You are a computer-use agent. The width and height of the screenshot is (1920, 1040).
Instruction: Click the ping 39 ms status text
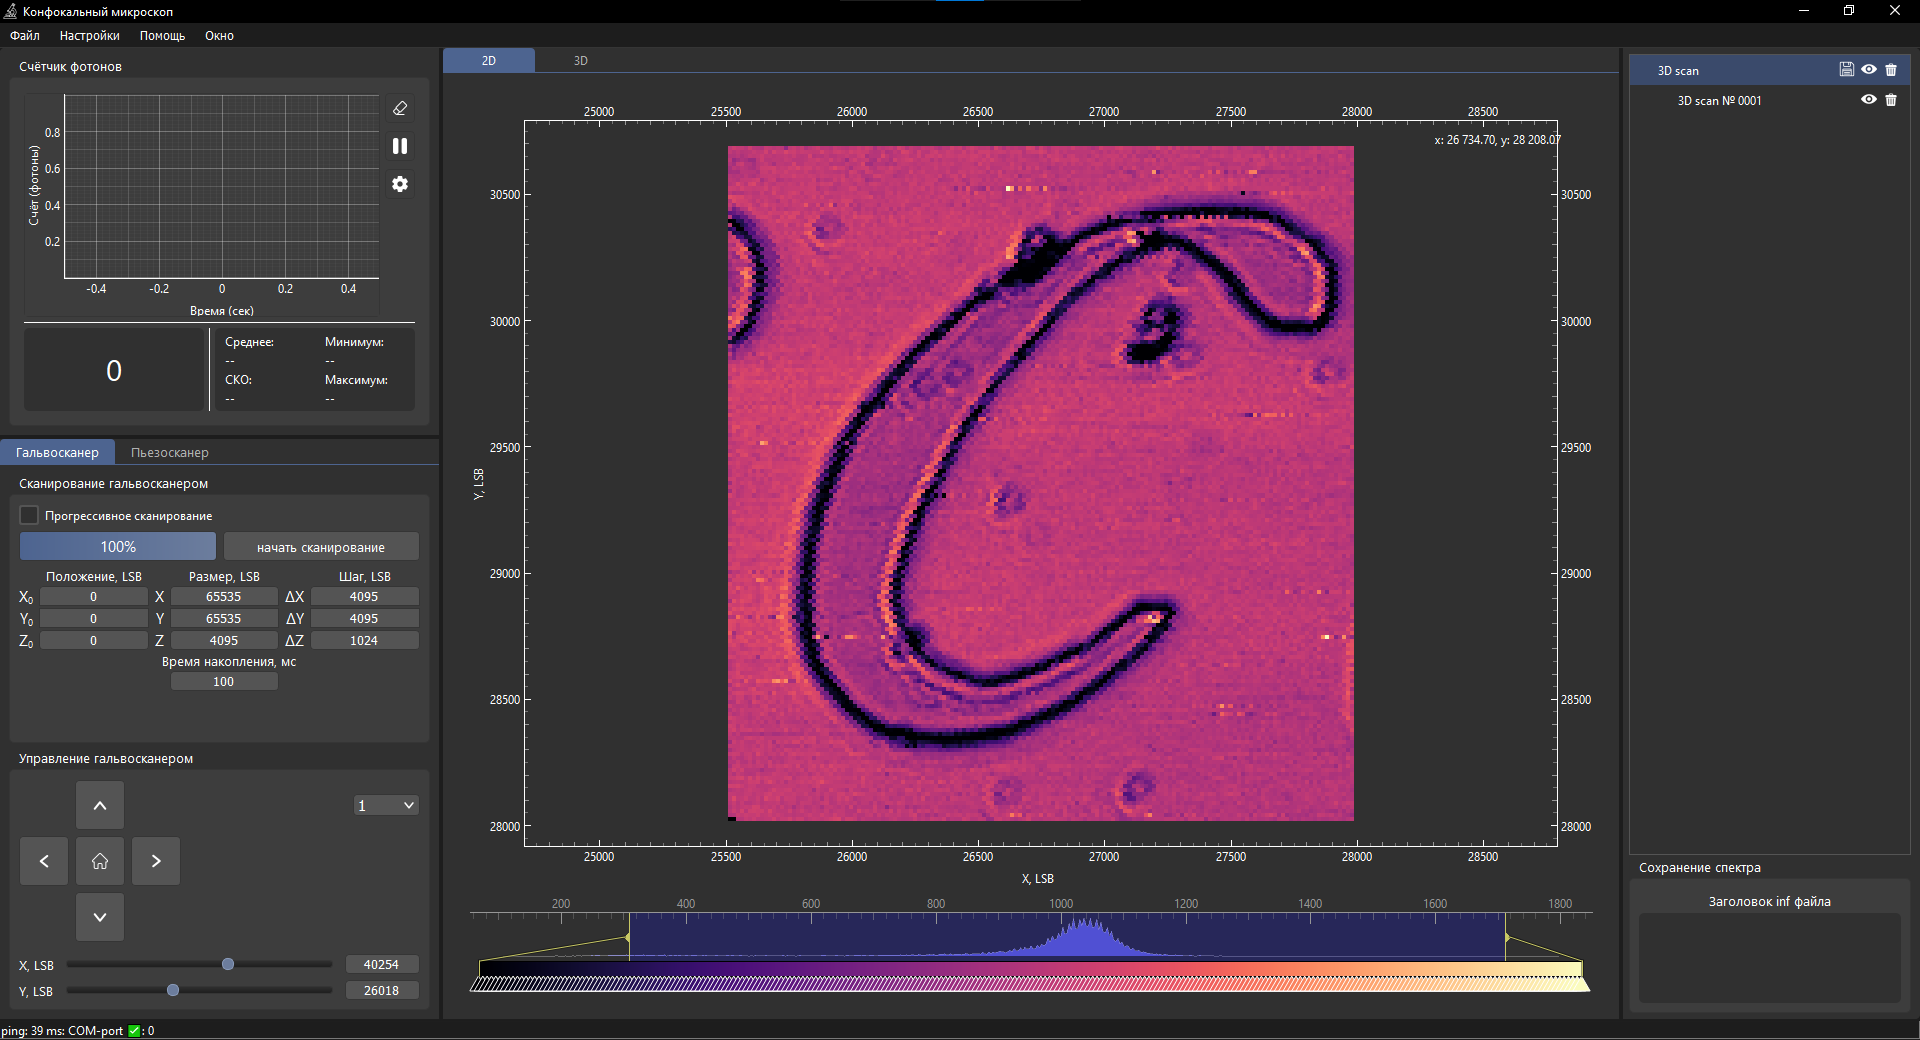(x=31, y=1031)
